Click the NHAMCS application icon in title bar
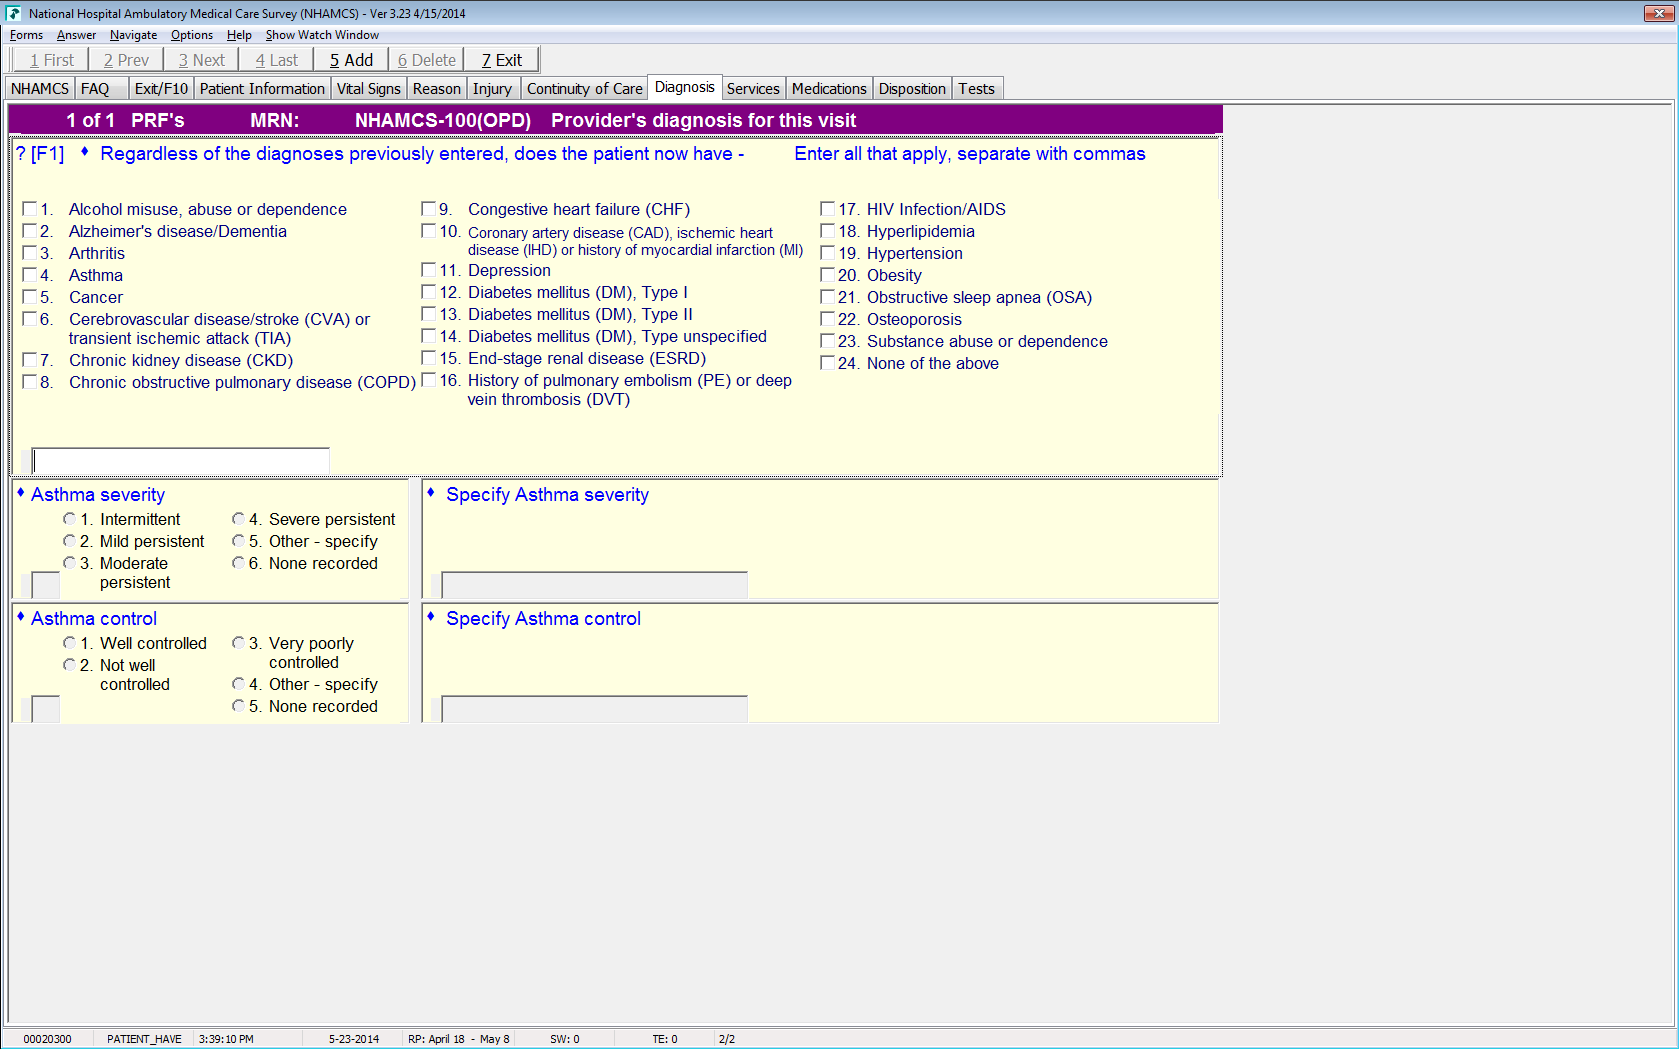 pyautogui.click(x=13, y=13)
